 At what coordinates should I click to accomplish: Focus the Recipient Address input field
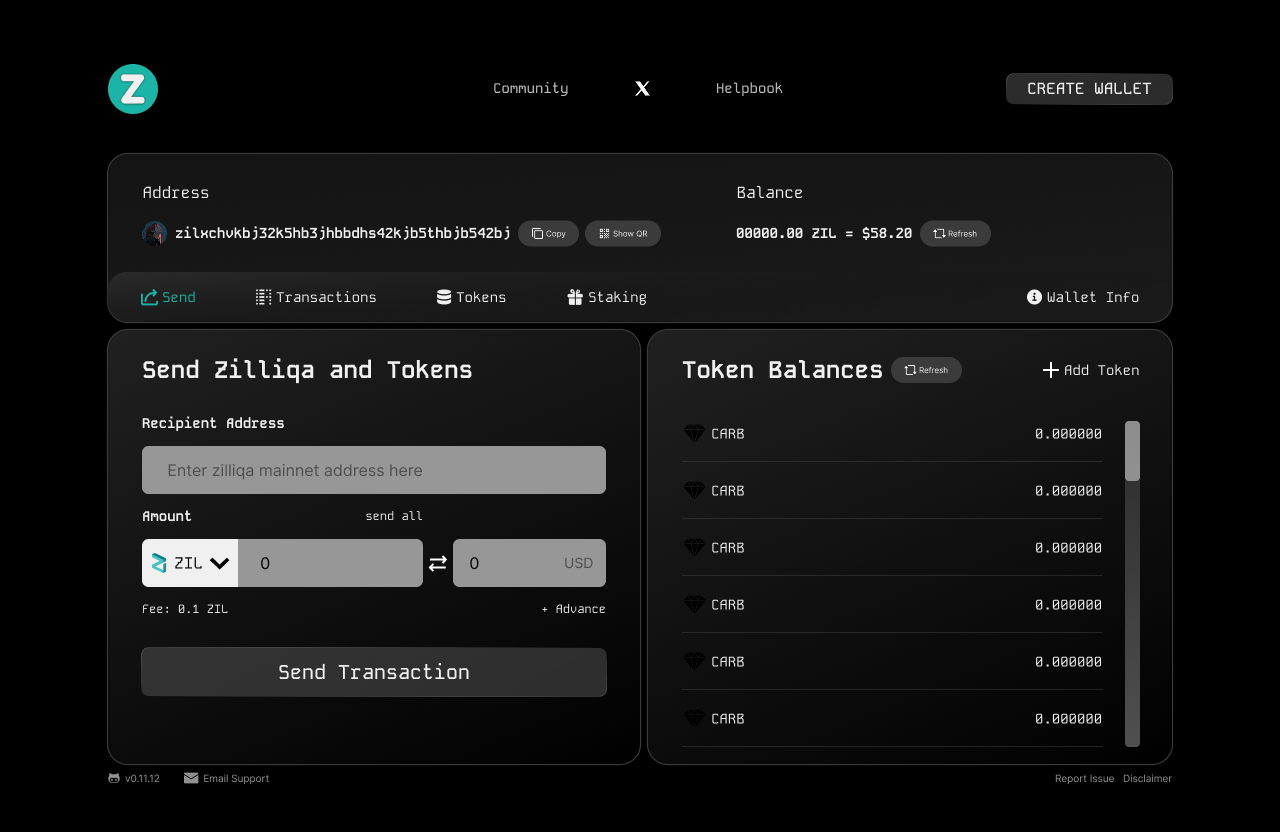374,470
